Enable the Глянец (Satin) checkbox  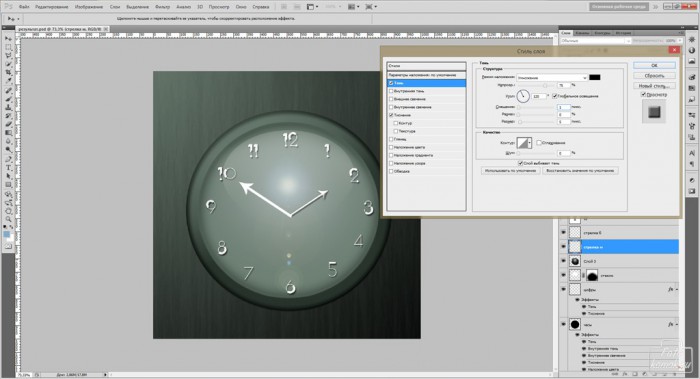coord(391,139)
